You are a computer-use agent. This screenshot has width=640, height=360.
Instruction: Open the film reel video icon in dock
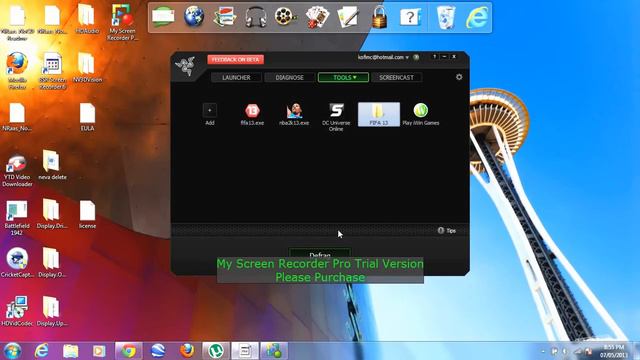[x=285, y=17]
